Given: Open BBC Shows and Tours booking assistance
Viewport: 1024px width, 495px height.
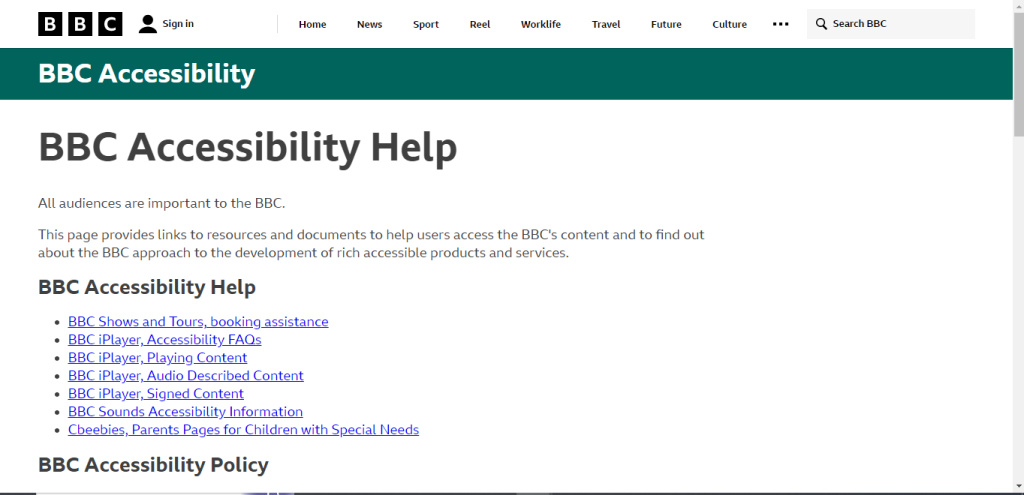Looking at the screenshot, I should pyautogui.click(x=198, y=321).
